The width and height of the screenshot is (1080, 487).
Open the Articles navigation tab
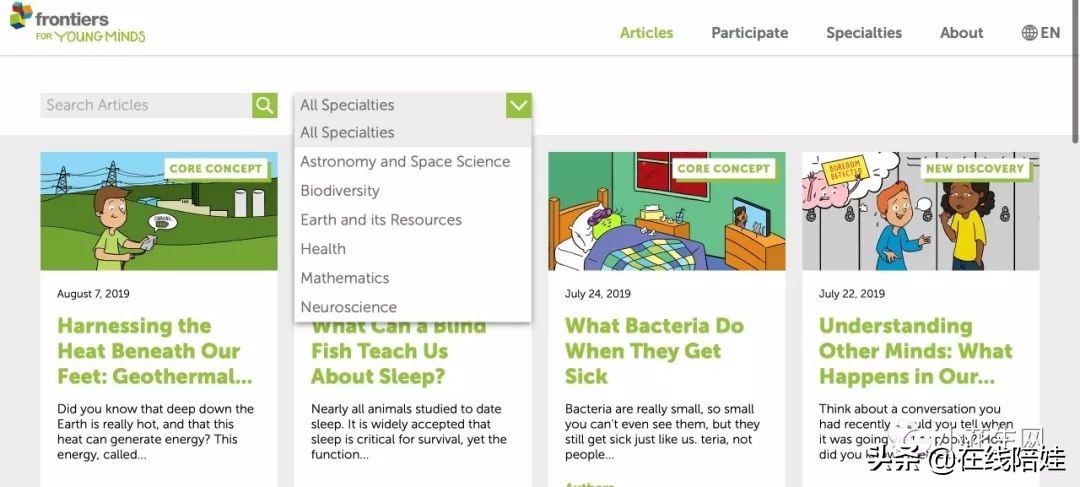[646, 33]
